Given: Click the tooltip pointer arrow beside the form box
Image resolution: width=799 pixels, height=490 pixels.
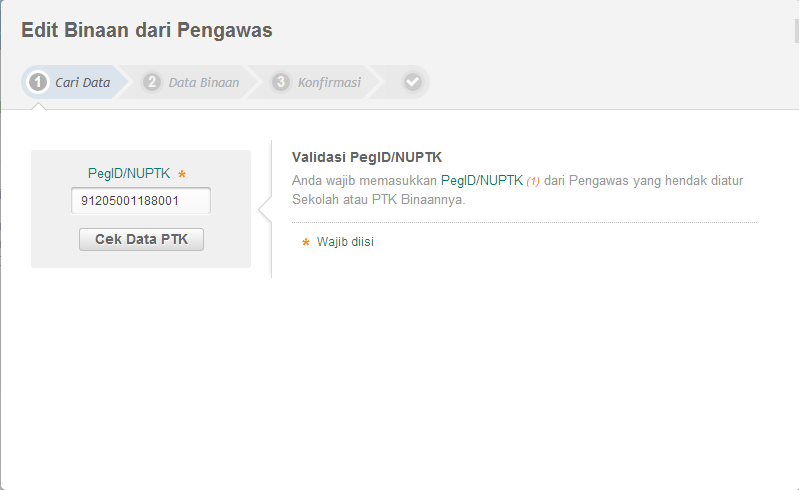Looking at the screenshot, I should (x=265, y=209).
